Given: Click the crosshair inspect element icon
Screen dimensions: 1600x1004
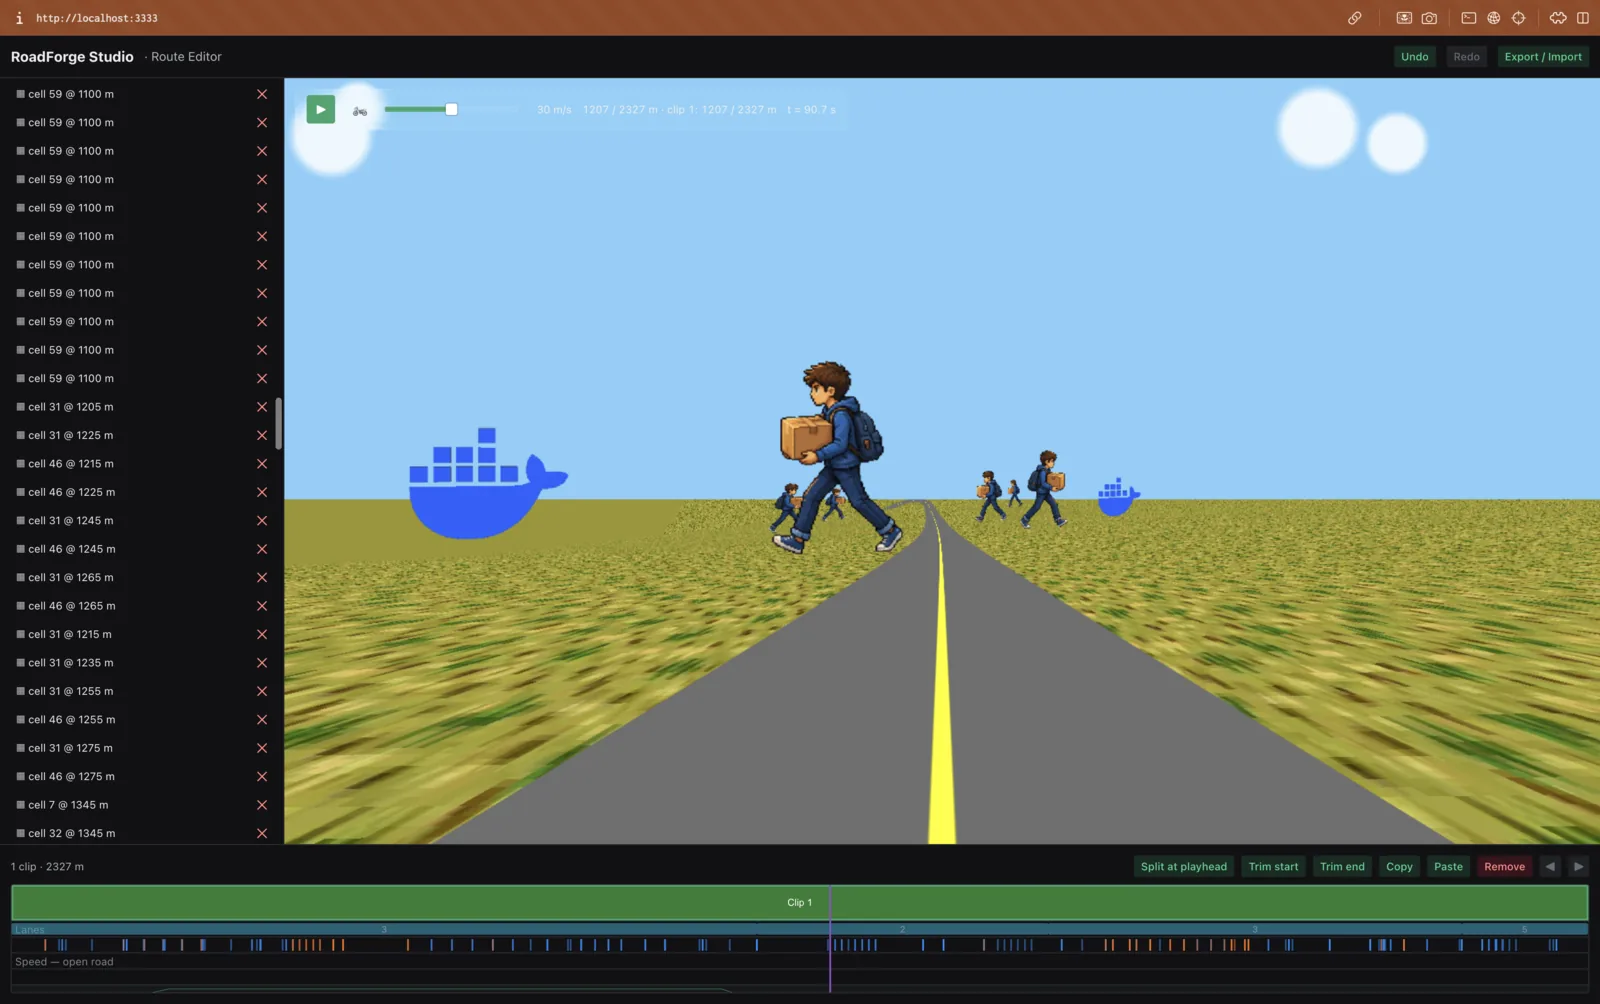Looking at the screenshot, I should [x=1519, y=18].
